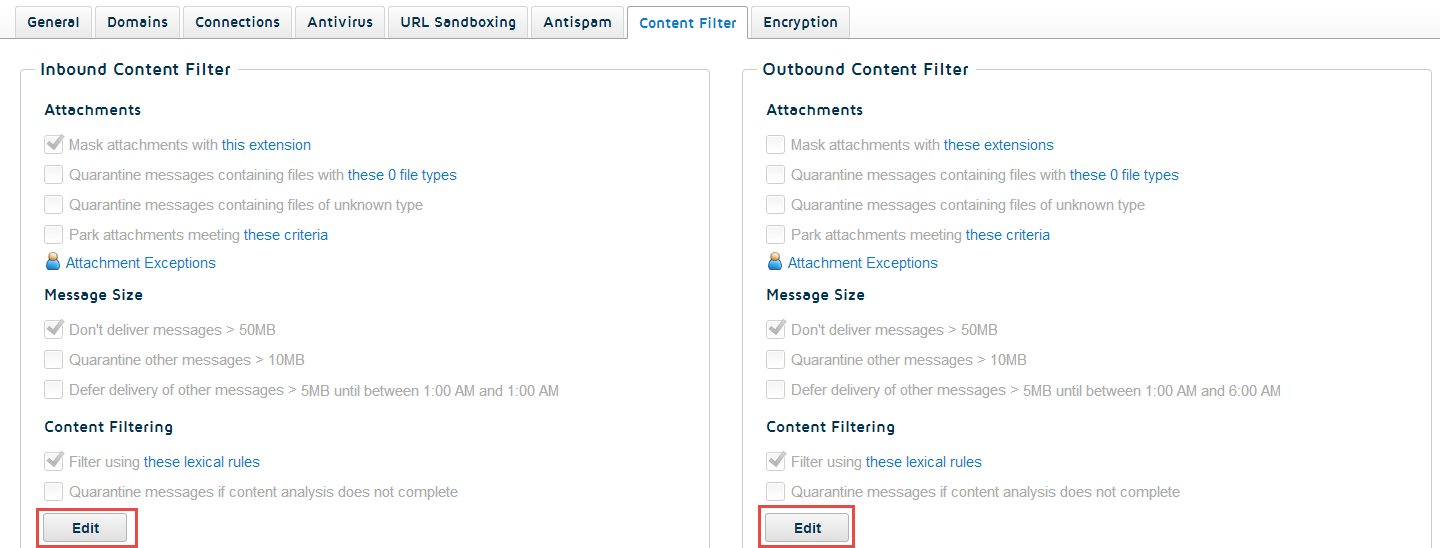
Task: Click the Outbound Attachment Exceptions user icon
Action: [775, 262]
